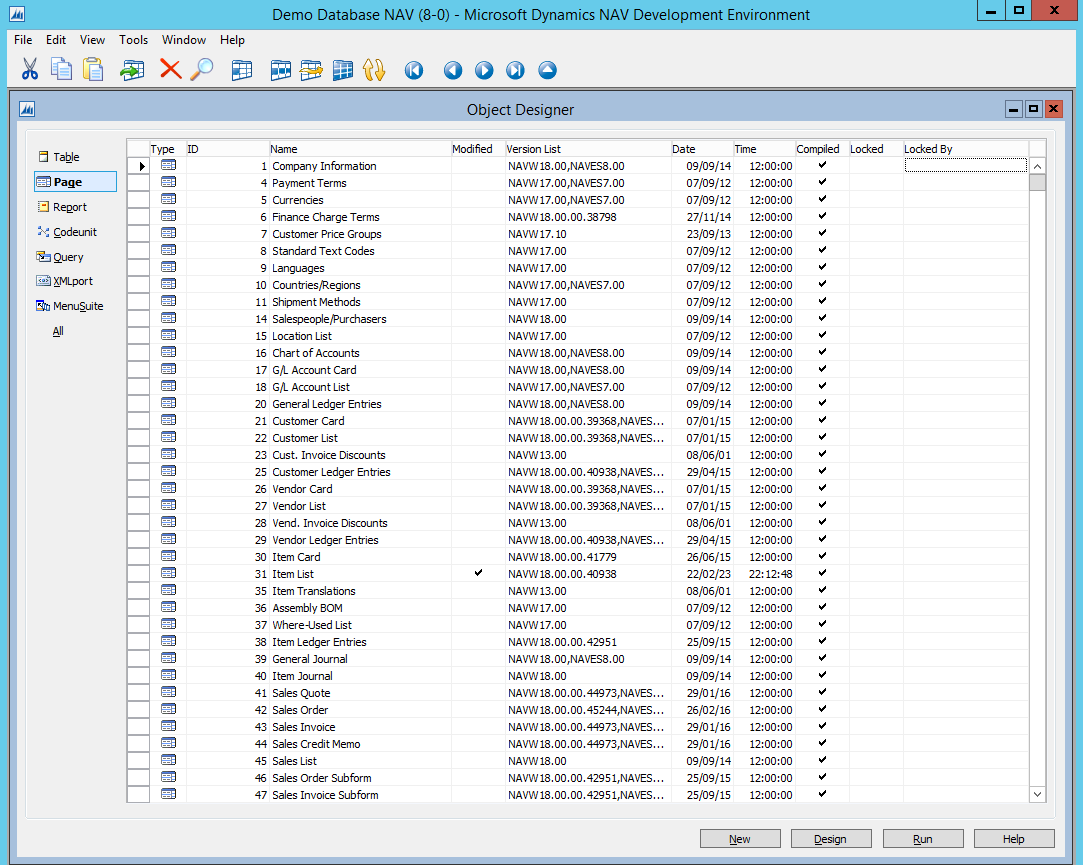This screenshot has height=865, width=1083.
Task: Click the Sort yellow arrows icon
Action: click(374, 70)
